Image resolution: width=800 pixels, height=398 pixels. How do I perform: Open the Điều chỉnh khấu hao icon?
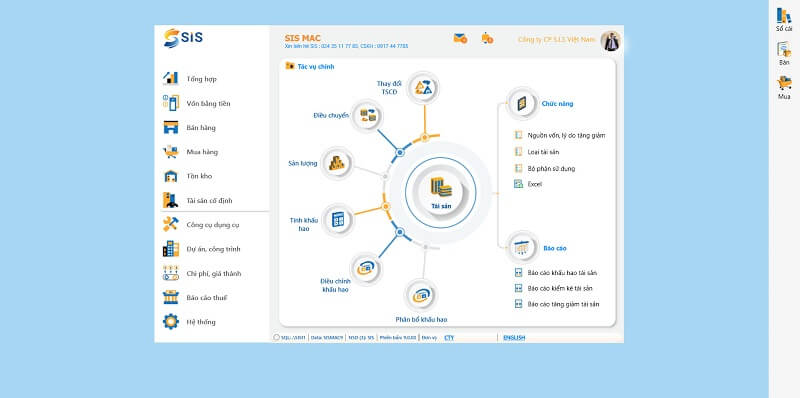pyautogui.click(x=366, y=268)
